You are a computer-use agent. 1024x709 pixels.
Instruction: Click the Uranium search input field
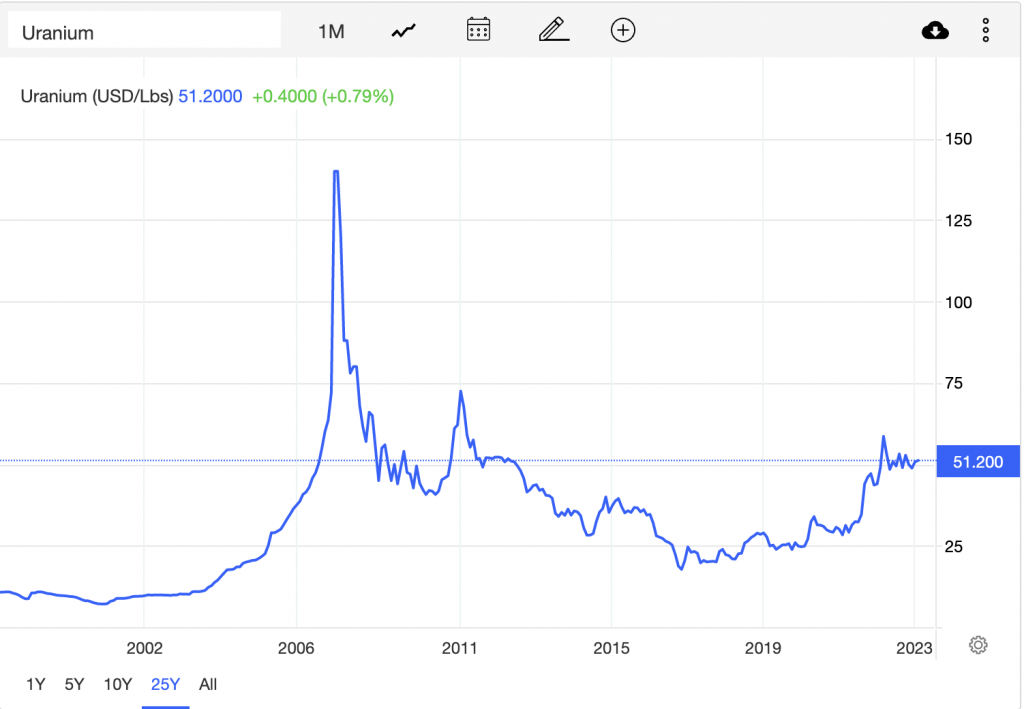pos(144,31)
